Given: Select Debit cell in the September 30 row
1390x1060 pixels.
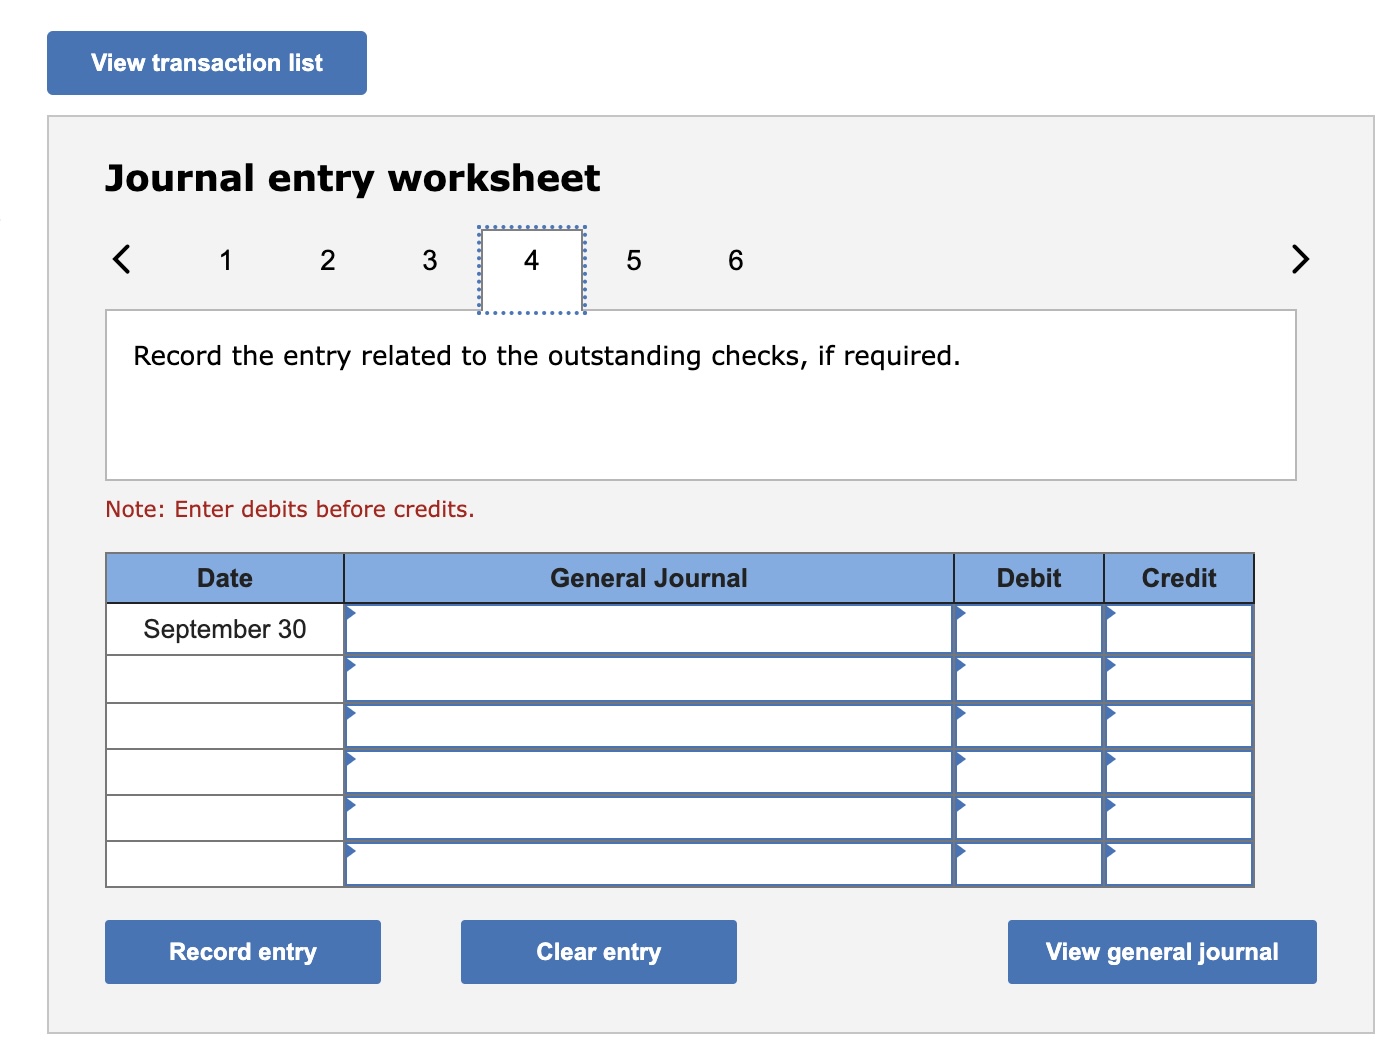Looking at the screenshot, I should coord(1029,629).
